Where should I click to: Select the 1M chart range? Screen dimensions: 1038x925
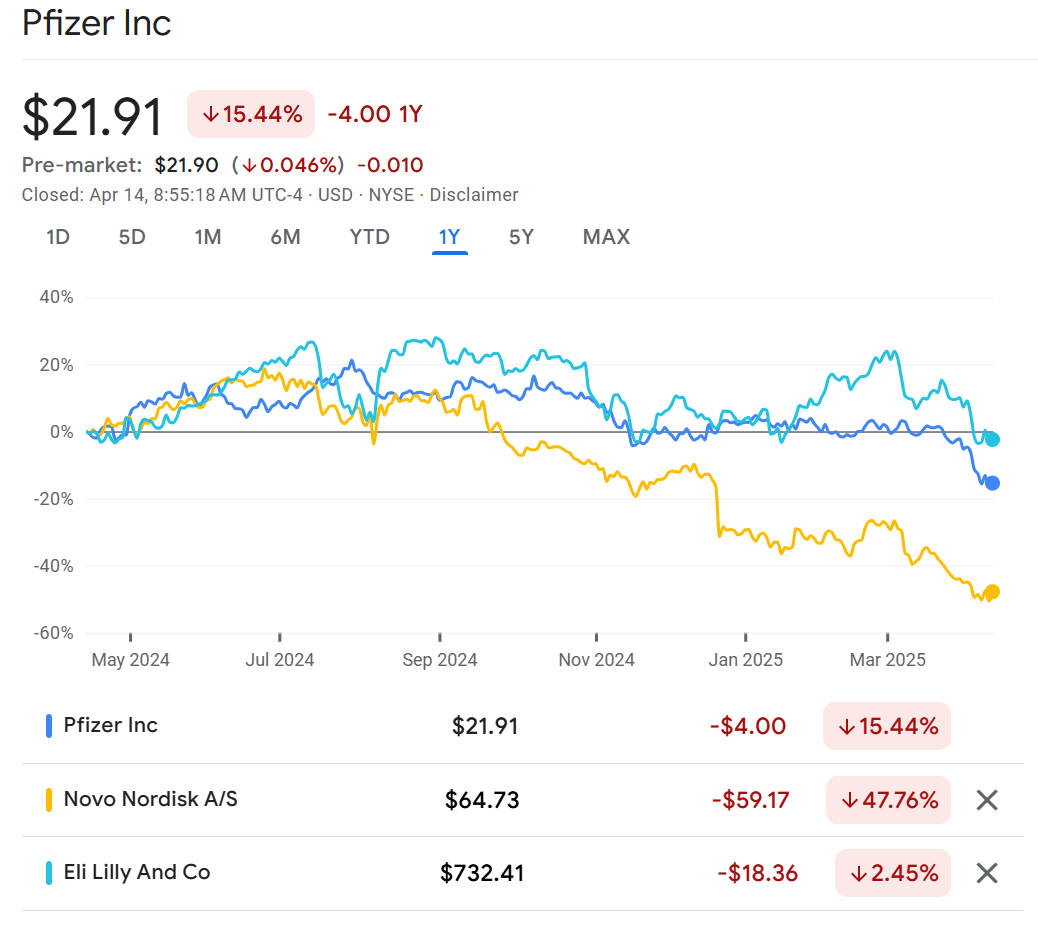click(x=208, y=237)
